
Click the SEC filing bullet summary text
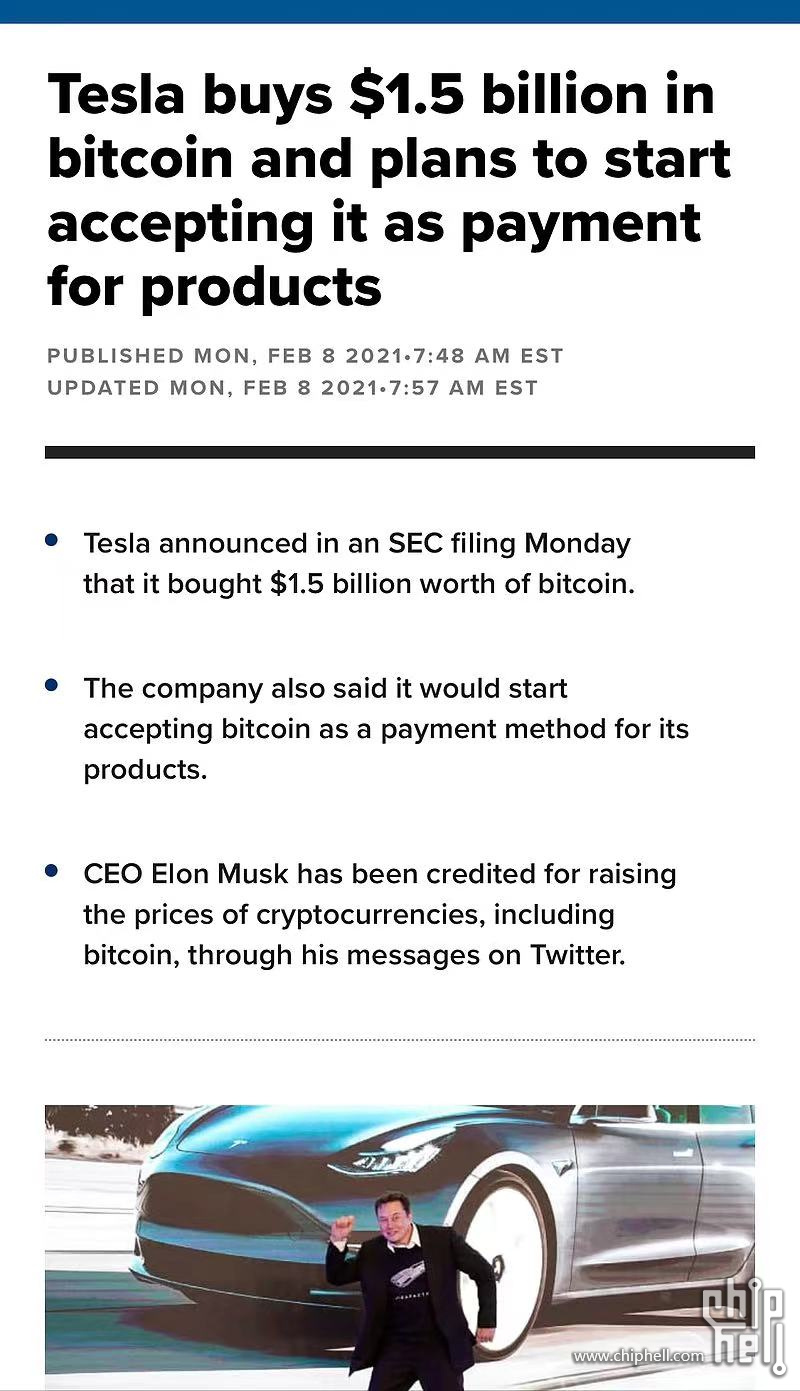(x=359, y=564)
